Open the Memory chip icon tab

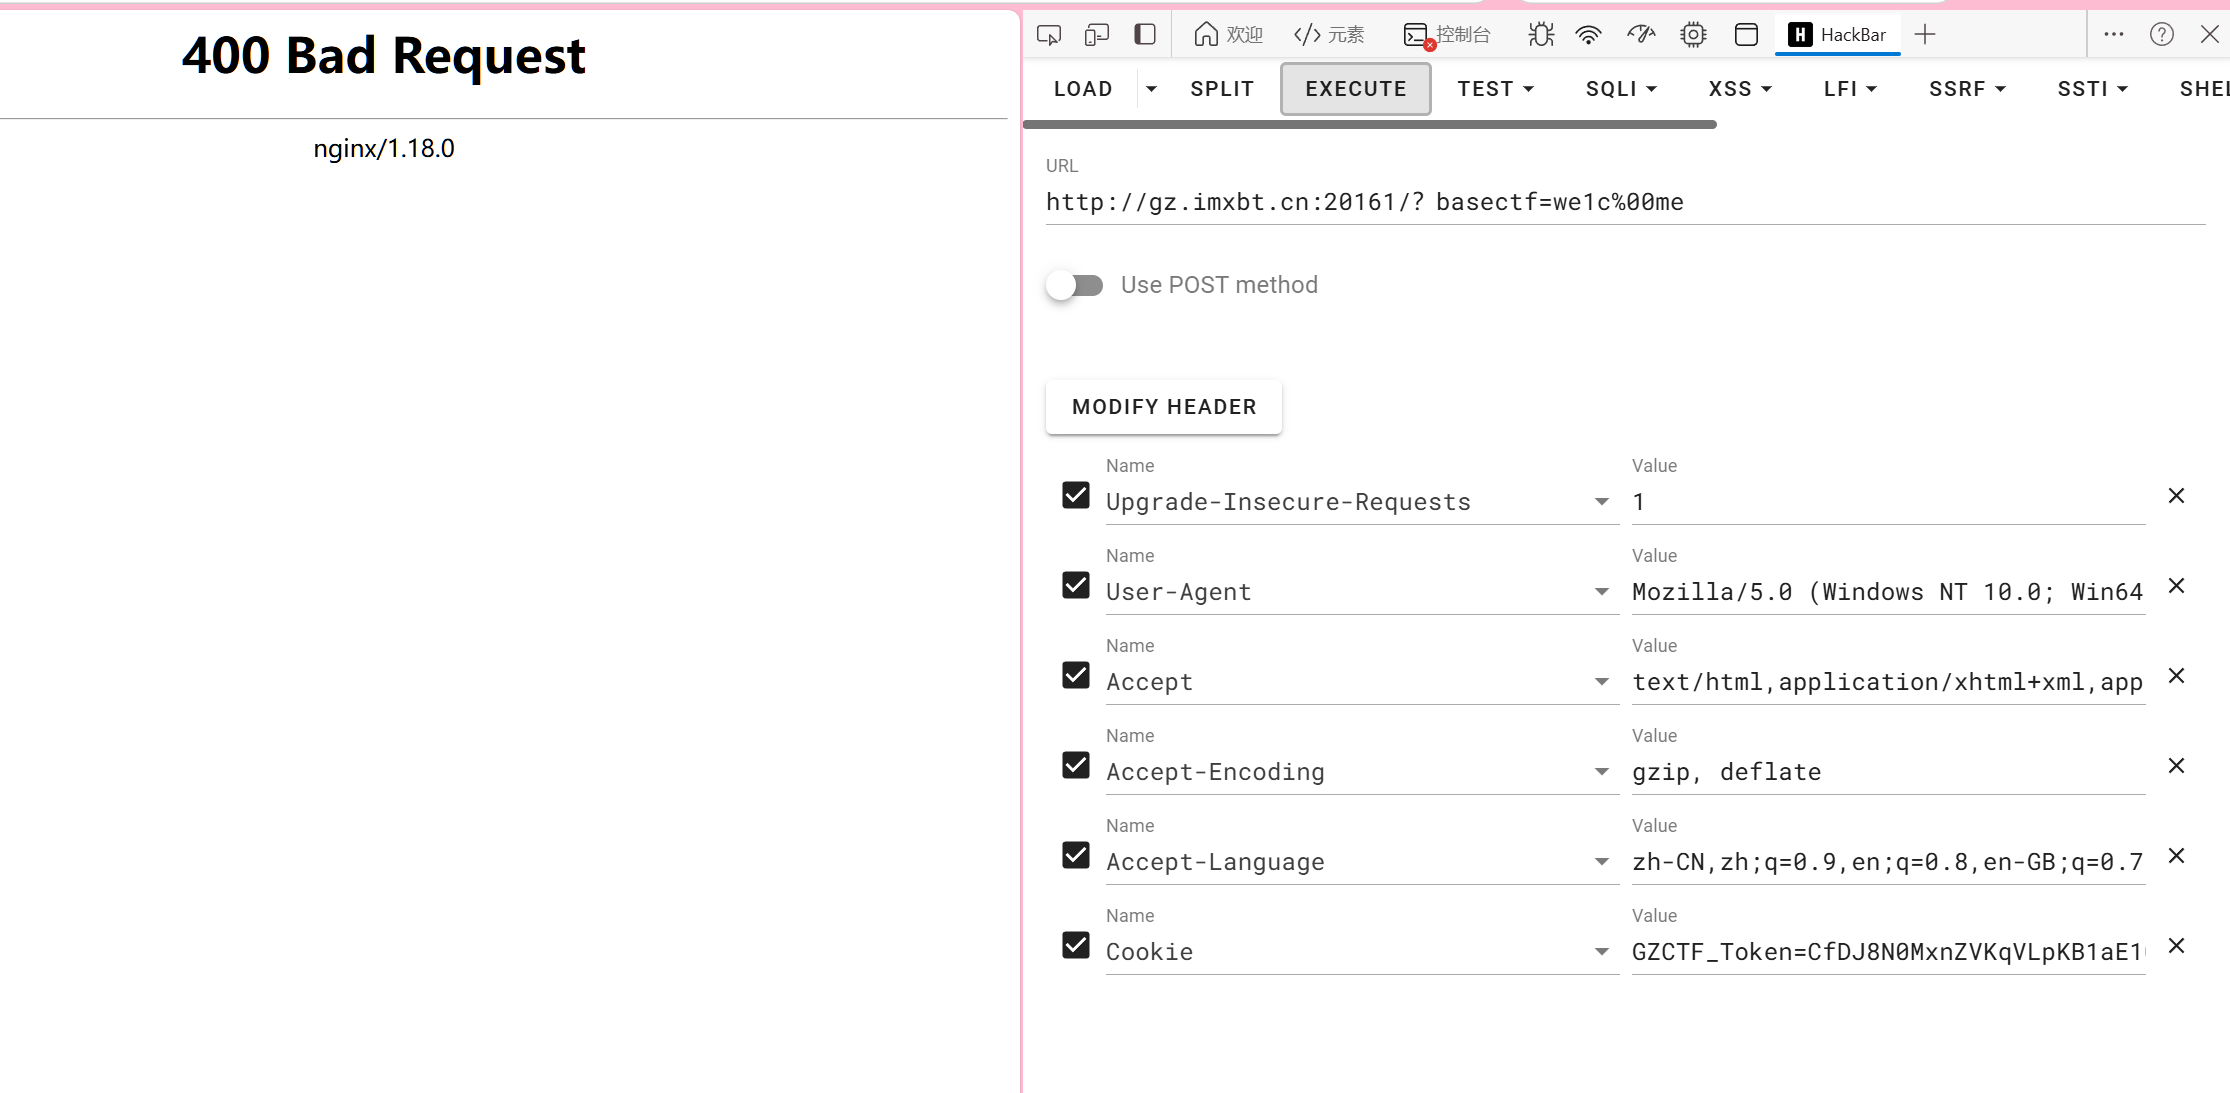(x=1693, y=35)
